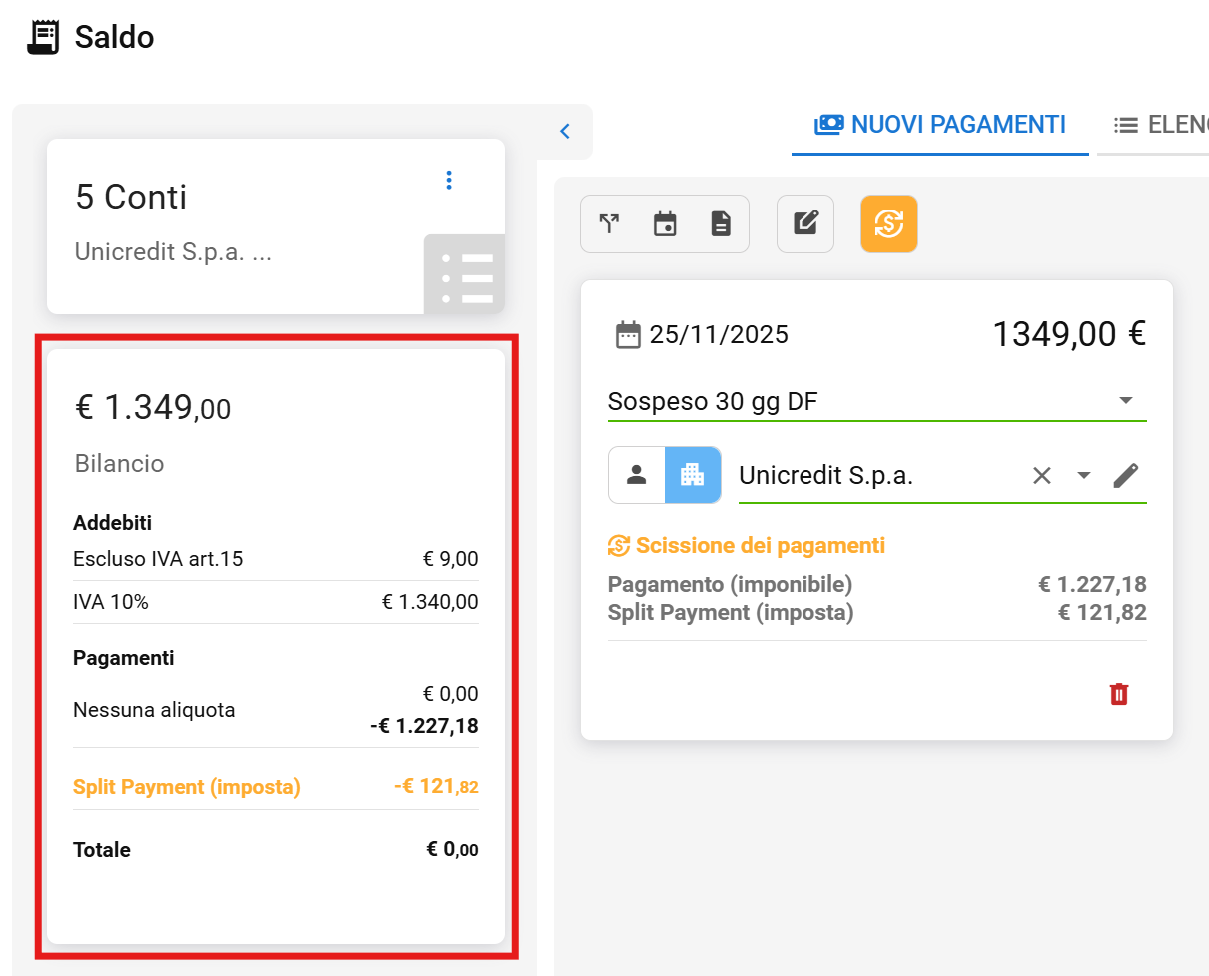
Task: Delete payment with red trash icon
Action: tap(1119, 694)
